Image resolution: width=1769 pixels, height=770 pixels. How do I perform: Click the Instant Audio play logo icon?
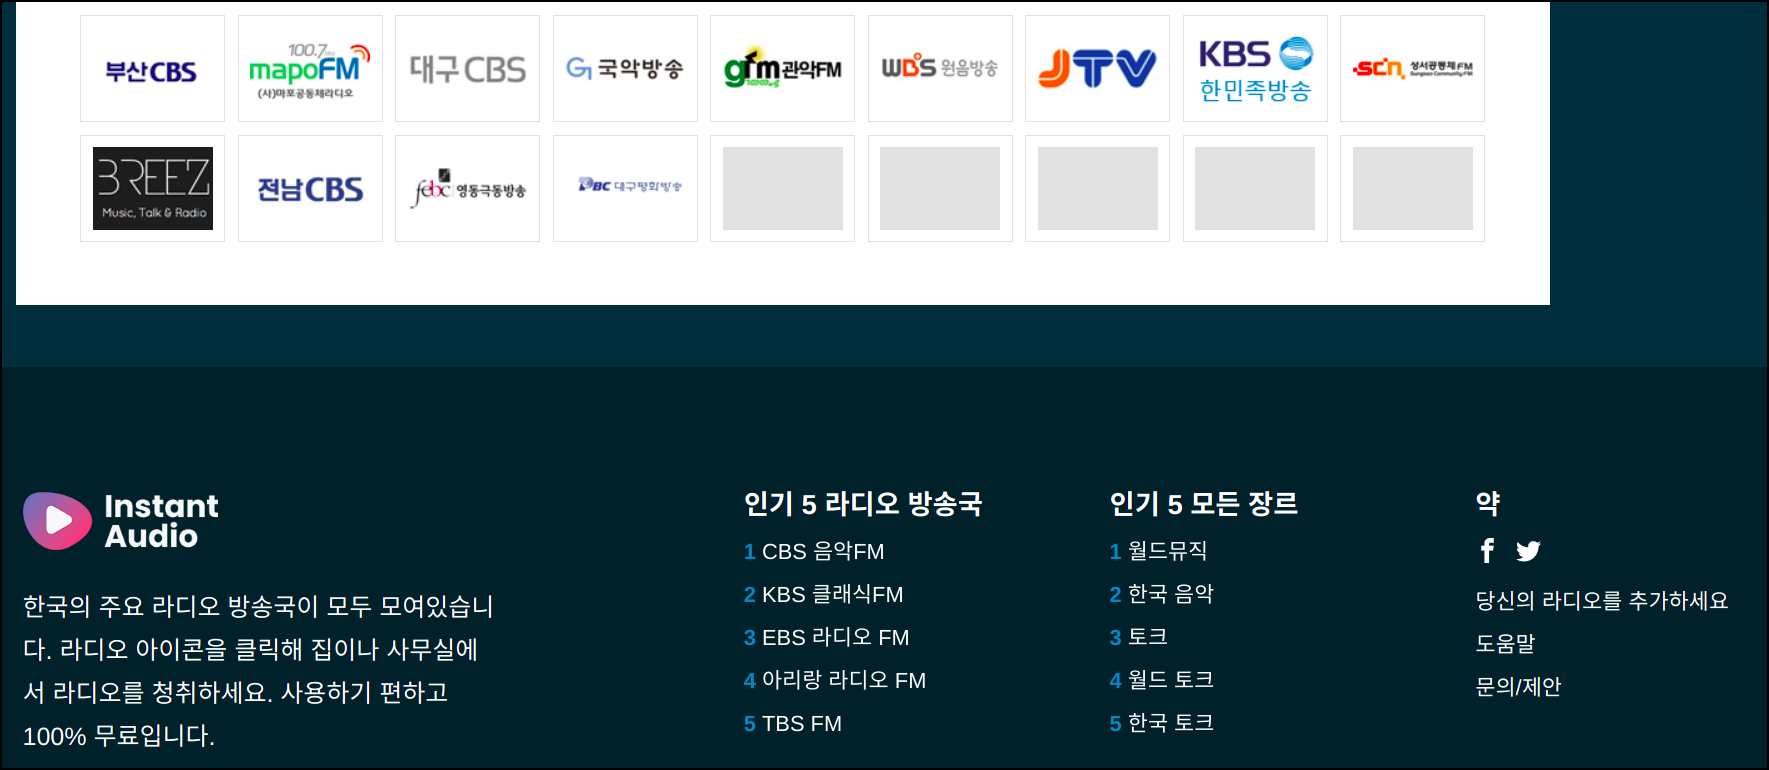[x=57, y=520]
